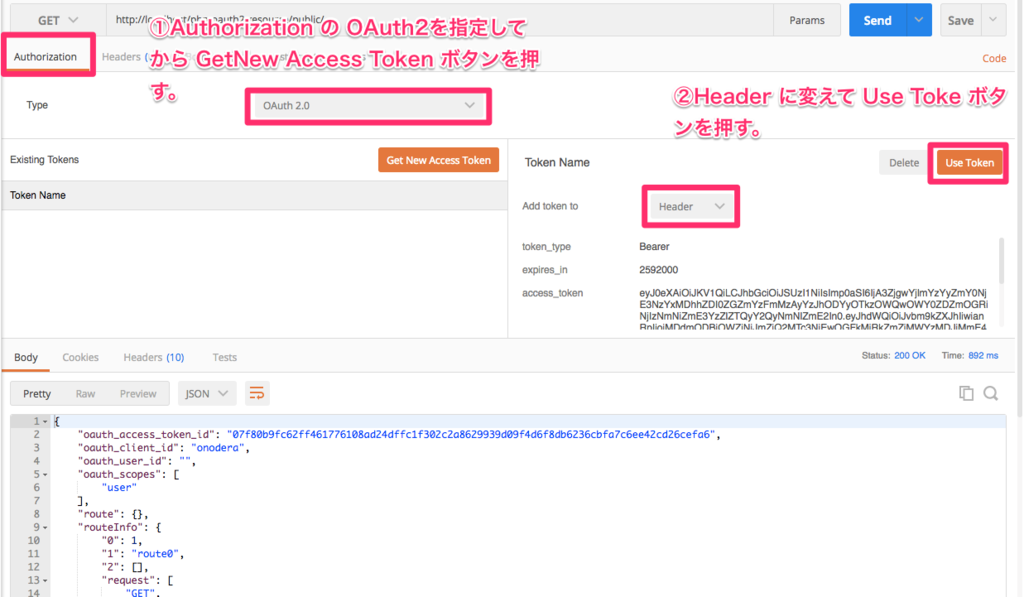This screenshot has width=1024, height=597.
Task: Click the Existing Tokens label
Action: [x=44, y=159]
